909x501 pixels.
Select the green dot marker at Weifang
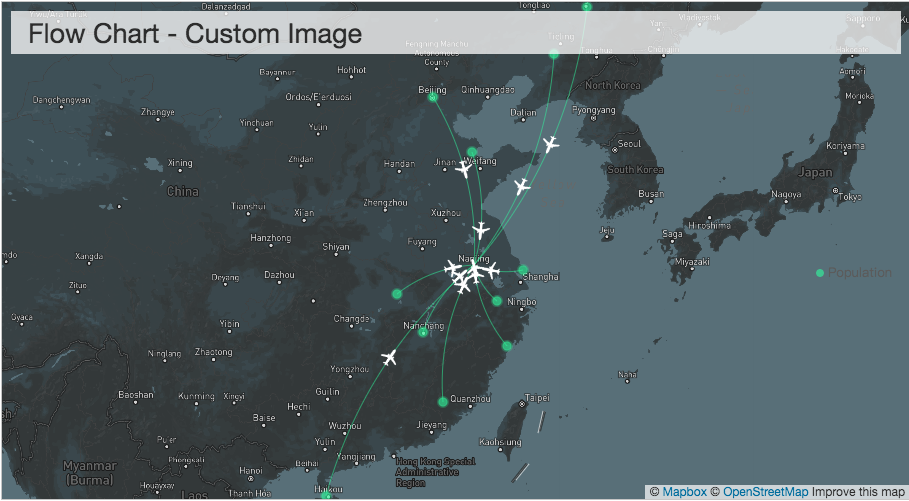click(x=472, y=152)
